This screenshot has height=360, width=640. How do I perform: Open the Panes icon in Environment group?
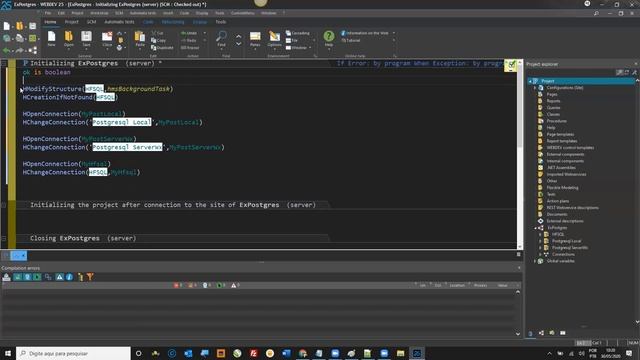tap(255, 37)
